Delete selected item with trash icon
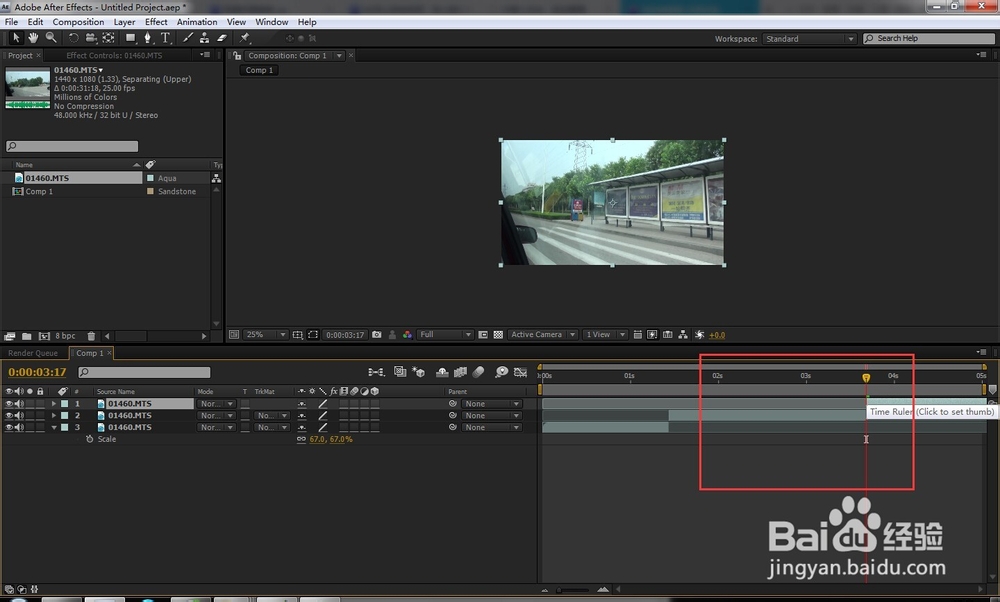The height and width of the screenshot is (602, 1000). point(91,336)
